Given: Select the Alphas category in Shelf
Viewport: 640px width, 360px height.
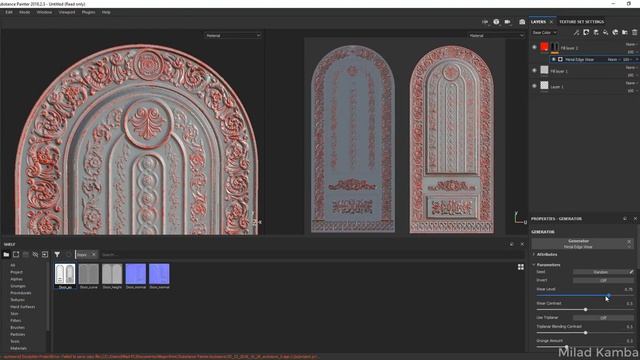Looking at the screenshot, I should (x=16, y=279).
